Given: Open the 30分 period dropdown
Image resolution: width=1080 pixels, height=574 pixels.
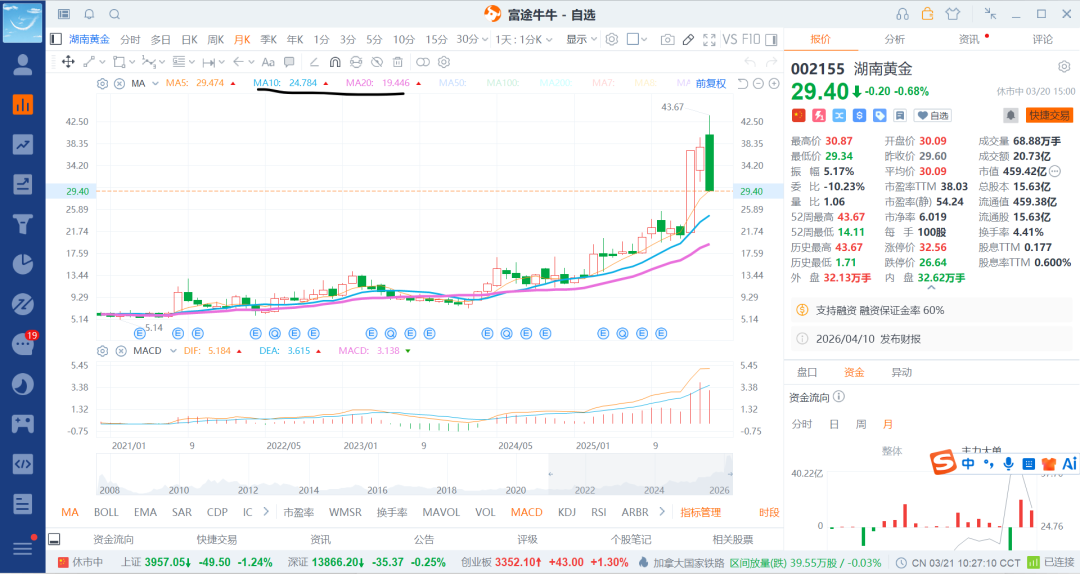Looking at the screenshot, I should [x=472, y=39].
